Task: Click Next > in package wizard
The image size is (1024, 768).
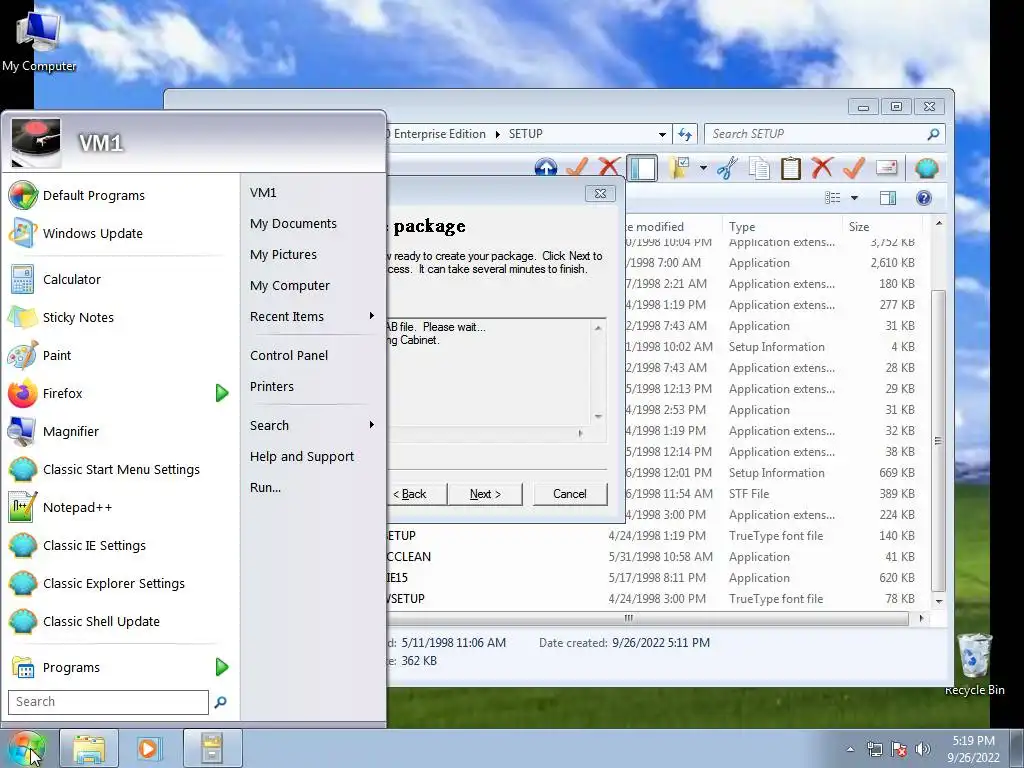Action: tap(485, 494)
